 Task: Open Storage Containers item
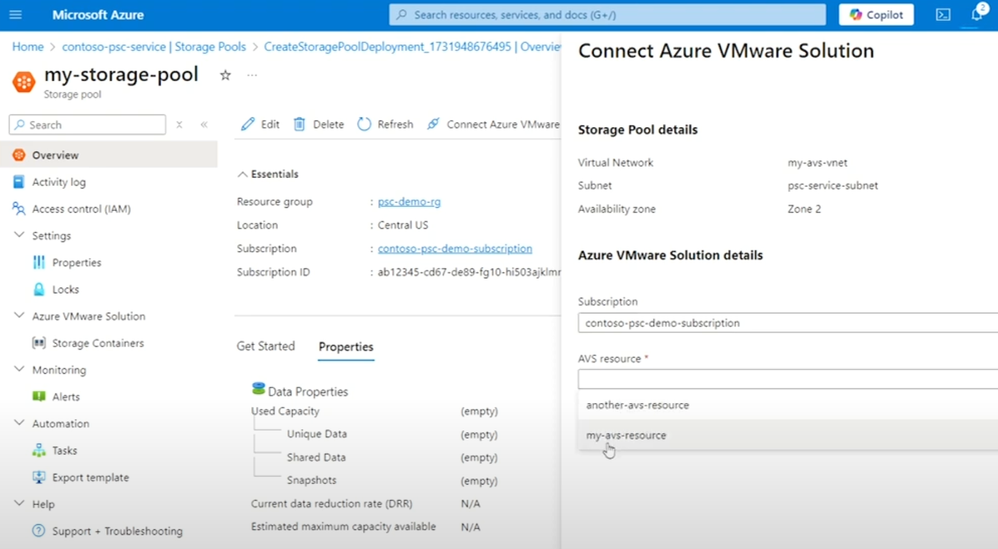(x=98, y=343)
